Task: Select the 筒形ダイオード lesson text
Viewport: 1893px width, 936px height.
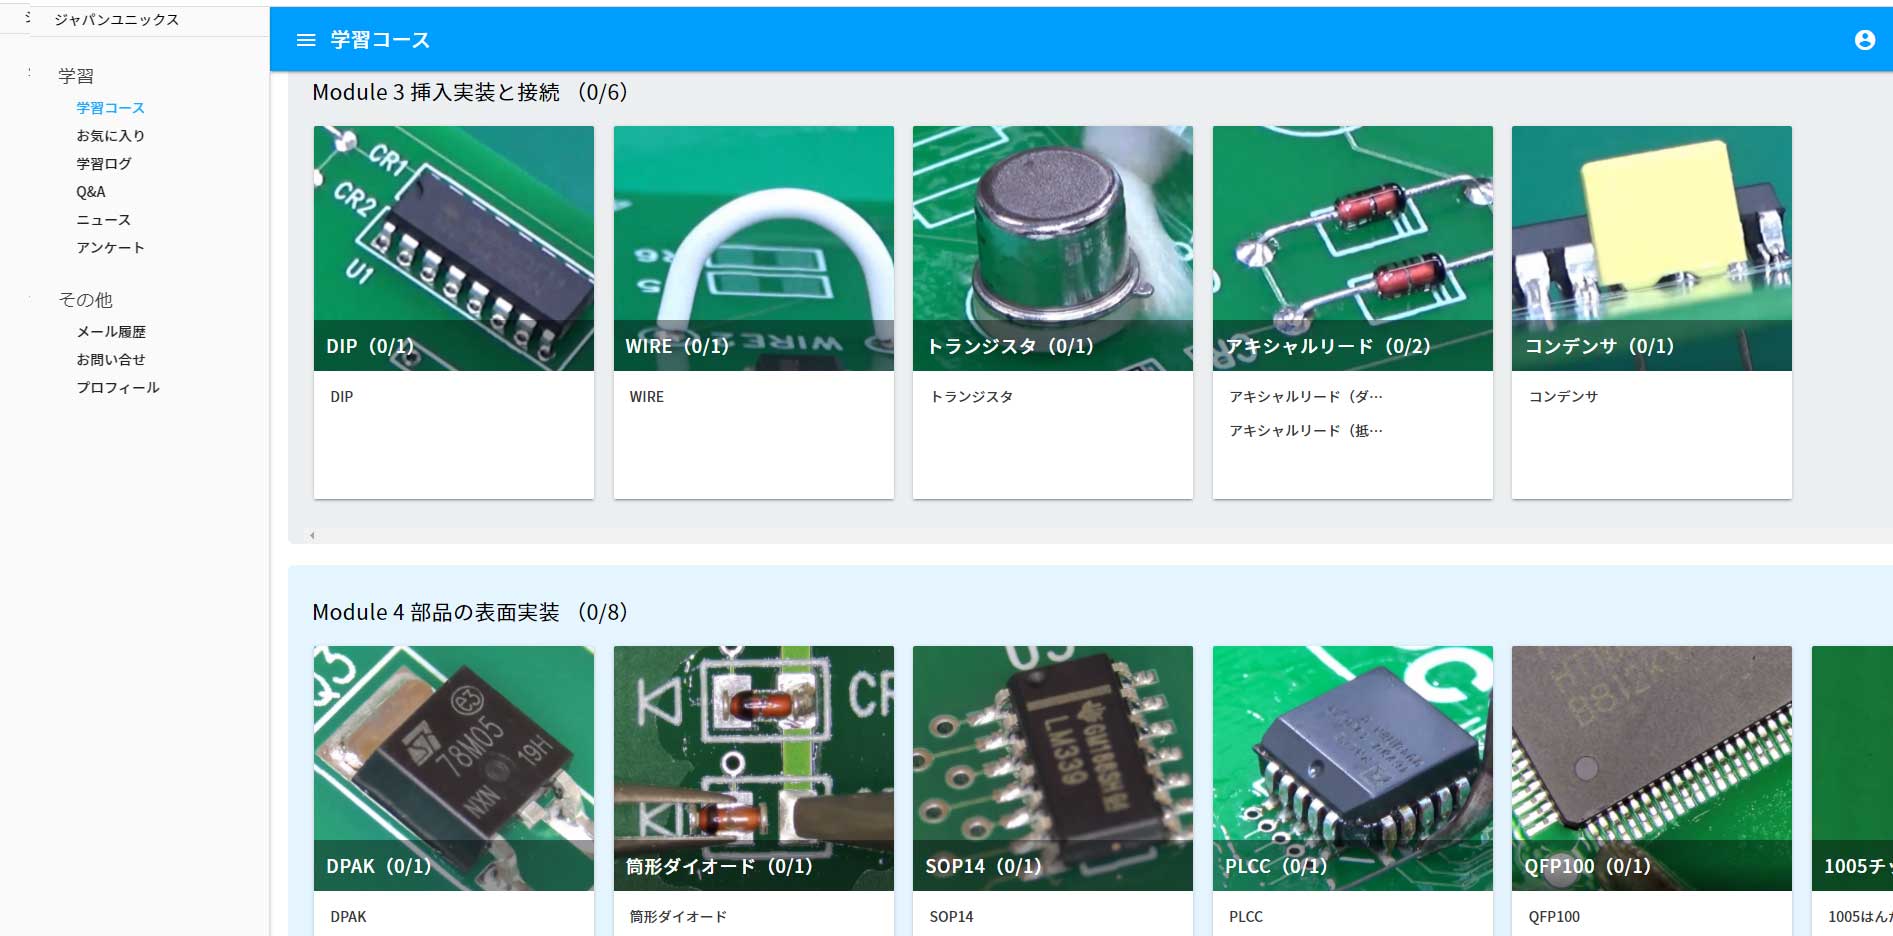Action: (679, 917)
